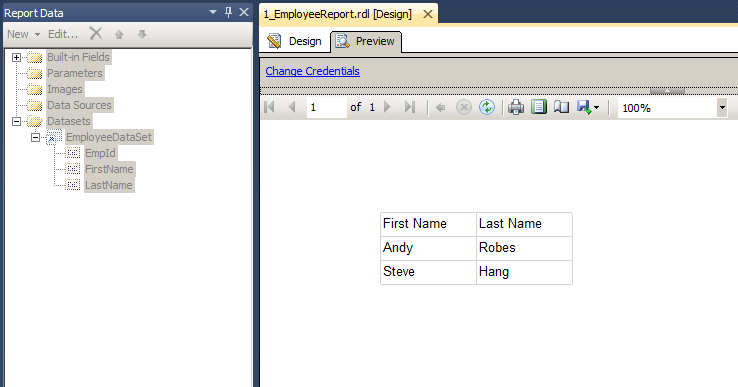Click the current page number field
Screen dimensions: 738x387
pos(326,107)
